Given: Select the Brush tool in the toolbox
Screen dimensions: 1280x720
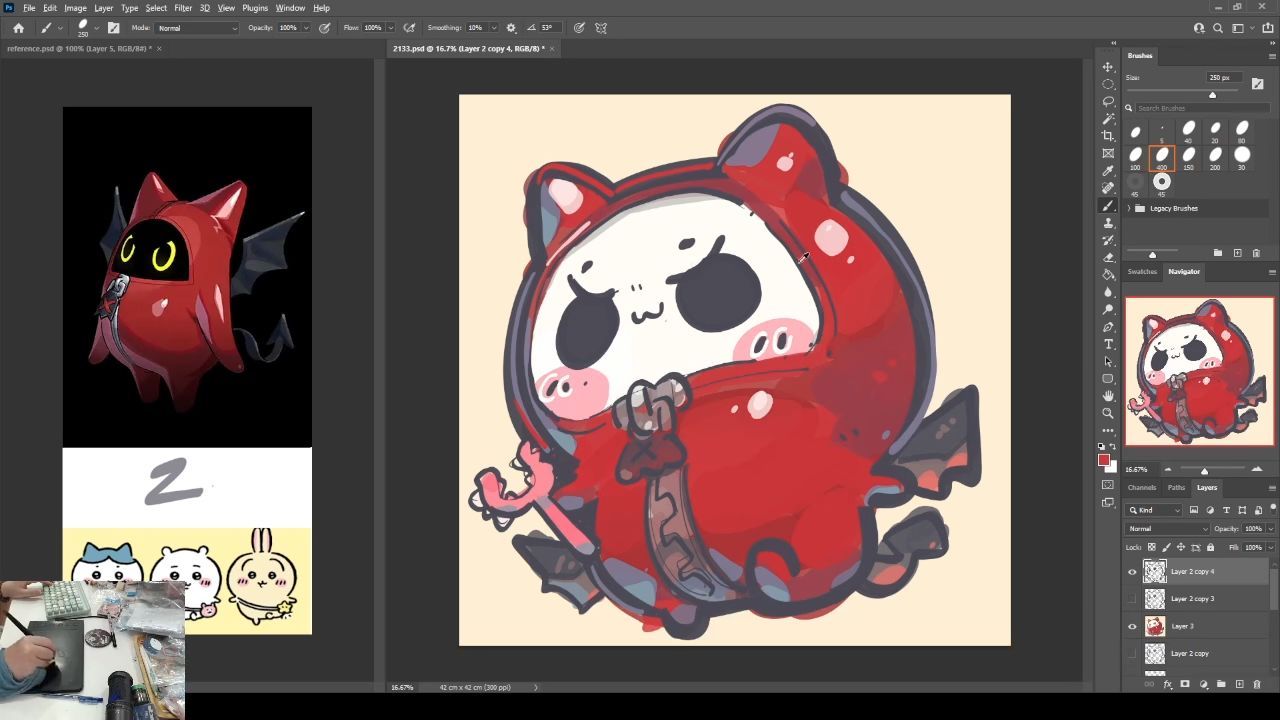Looking at the screenshot, I should click(x=1108, y=205).
